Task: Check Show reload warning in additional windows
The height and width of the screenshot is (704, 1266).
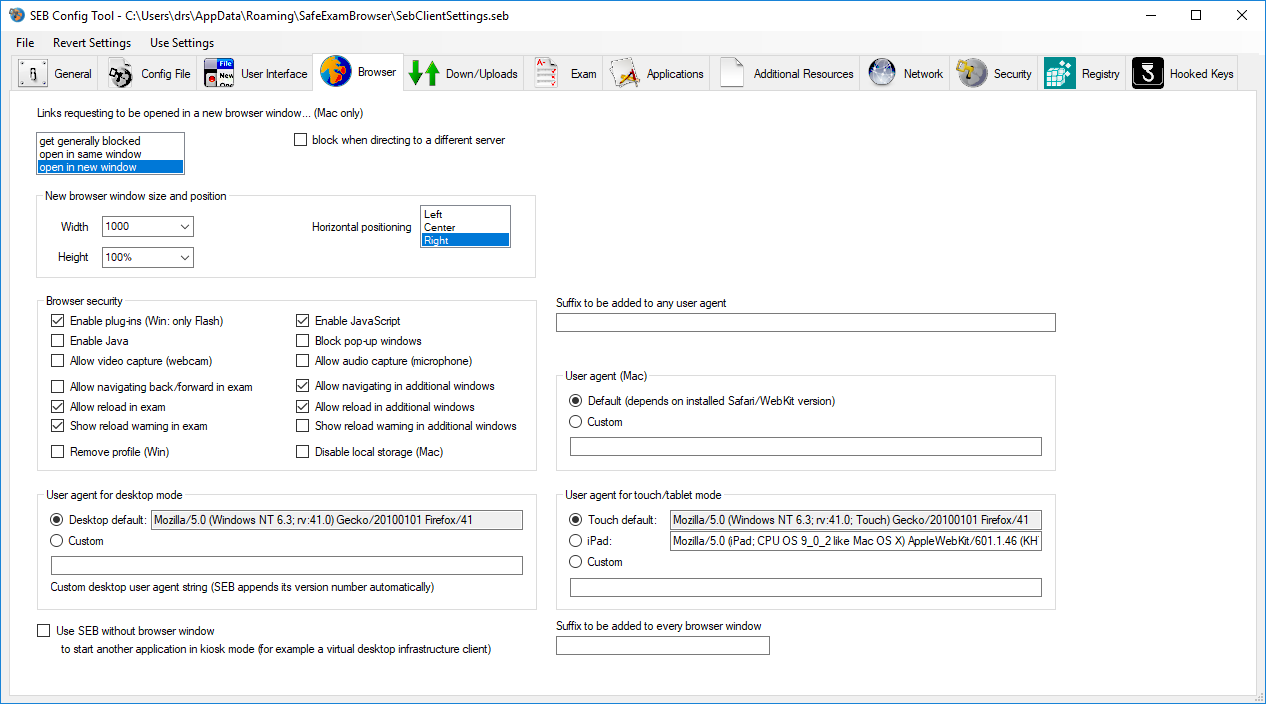Action: pyautogui.click(x=302, y=426)
